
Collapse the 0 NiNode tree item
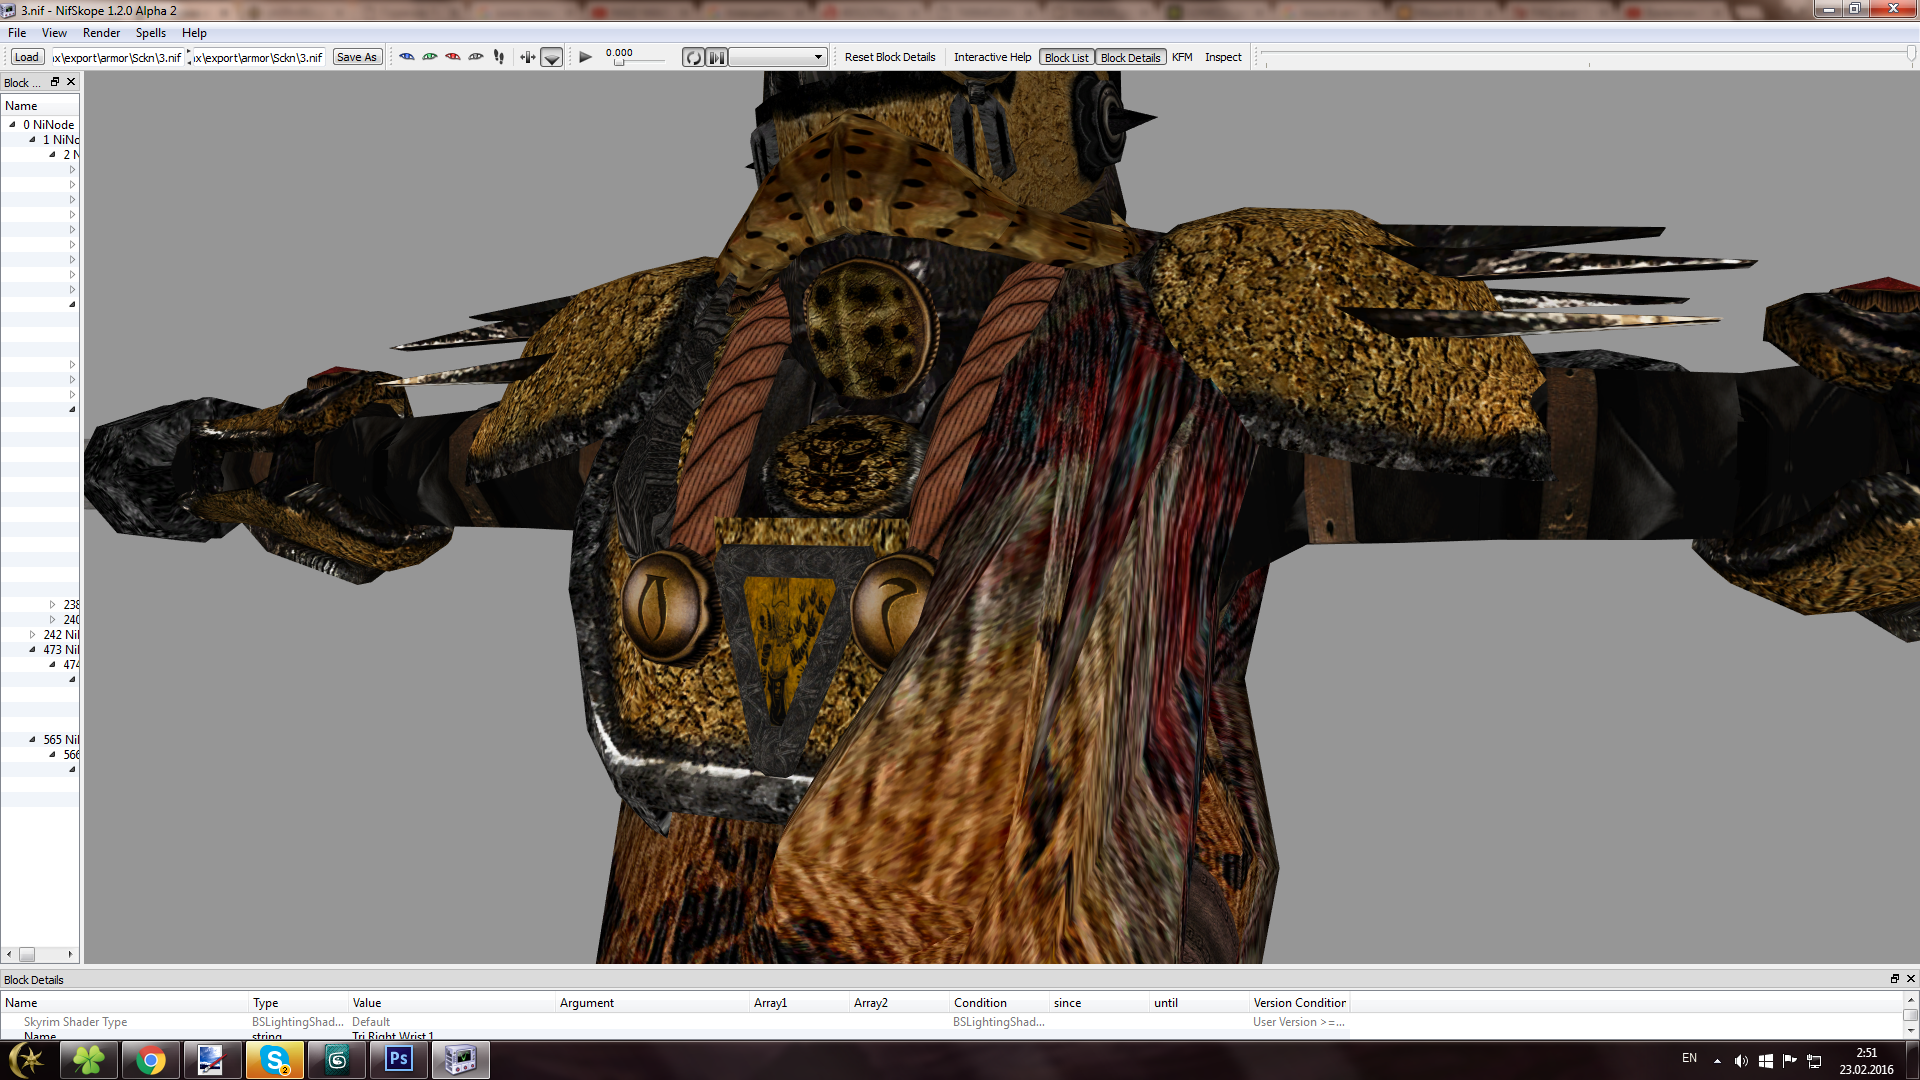click(12, 125)
